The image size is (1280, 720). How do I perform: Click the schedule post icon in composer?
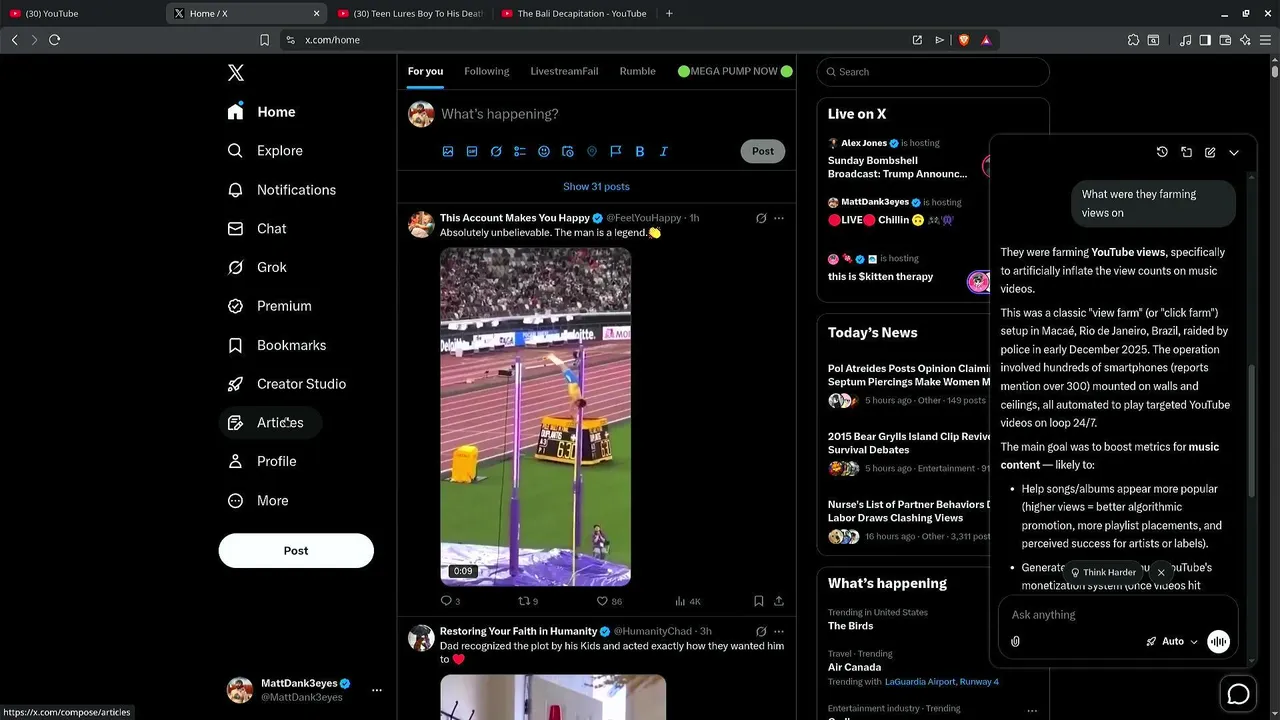pos(568,152)
